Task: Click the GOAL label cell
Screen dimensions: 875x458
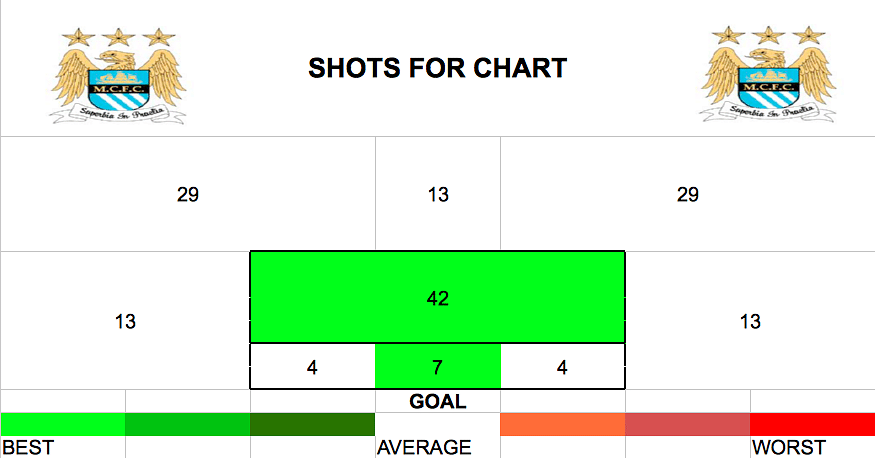Action: pos(438,401)
